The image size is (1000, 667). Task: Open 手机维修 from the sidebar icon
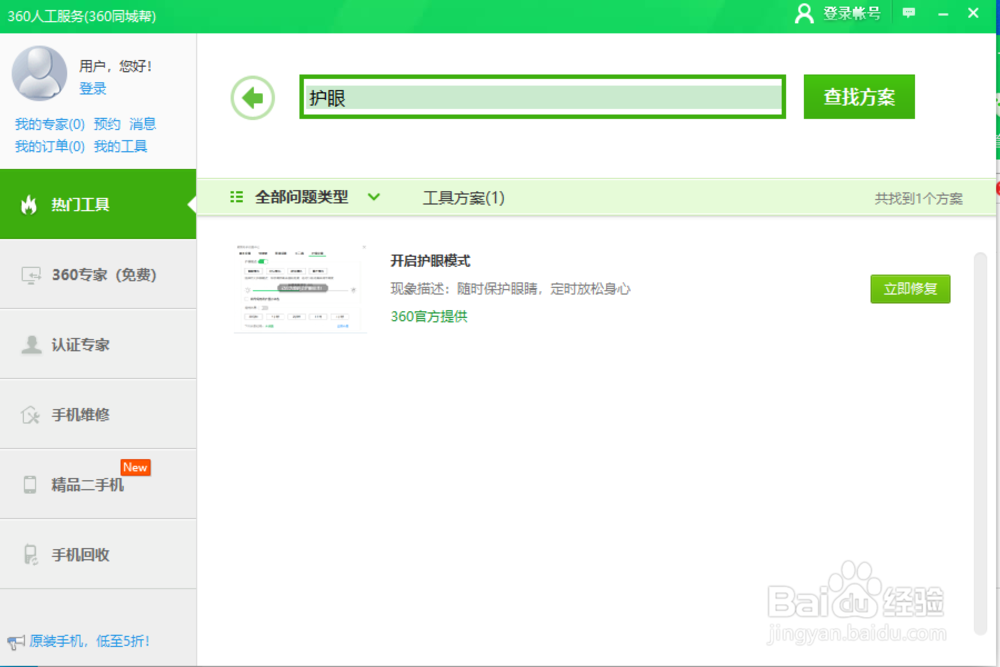tap(29, 413)
